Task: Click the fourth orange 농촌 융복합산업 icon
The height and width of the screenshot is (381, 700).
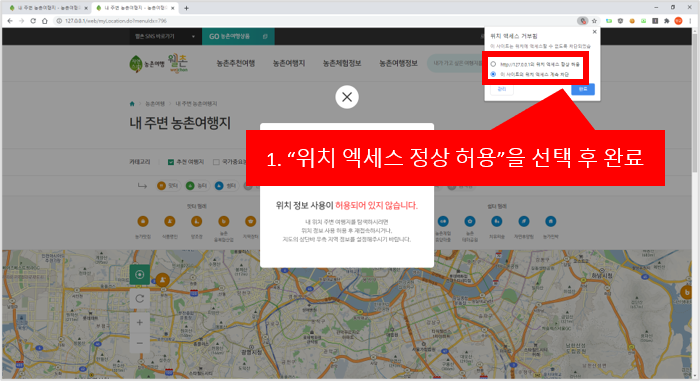Action: pos(224,222)
